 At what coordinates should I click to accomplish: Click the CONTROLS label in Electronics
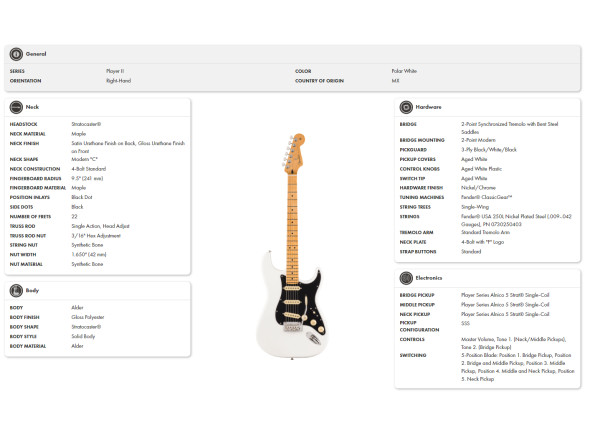(x=412, y=340)
